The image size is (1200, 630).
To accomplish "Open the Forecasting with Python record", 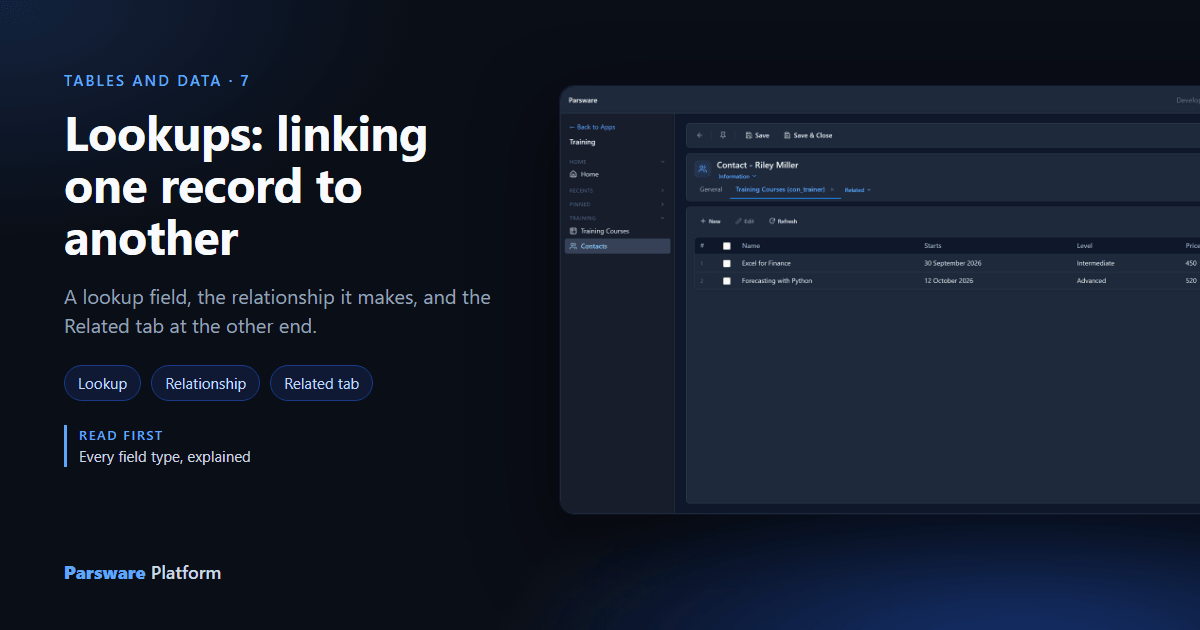I will 777,281.
